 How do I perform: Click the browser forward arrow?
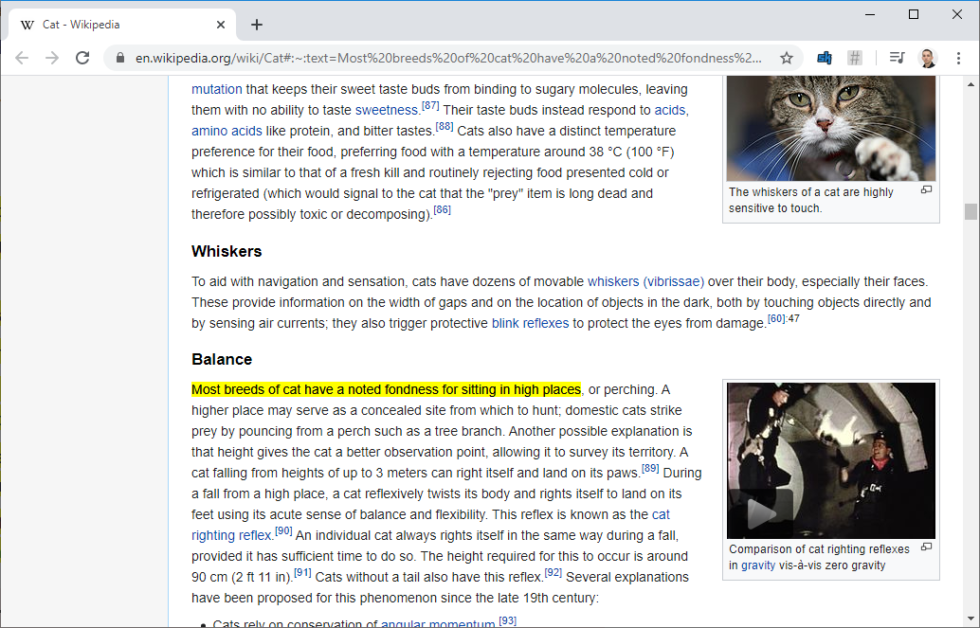[x=52, y=58]
